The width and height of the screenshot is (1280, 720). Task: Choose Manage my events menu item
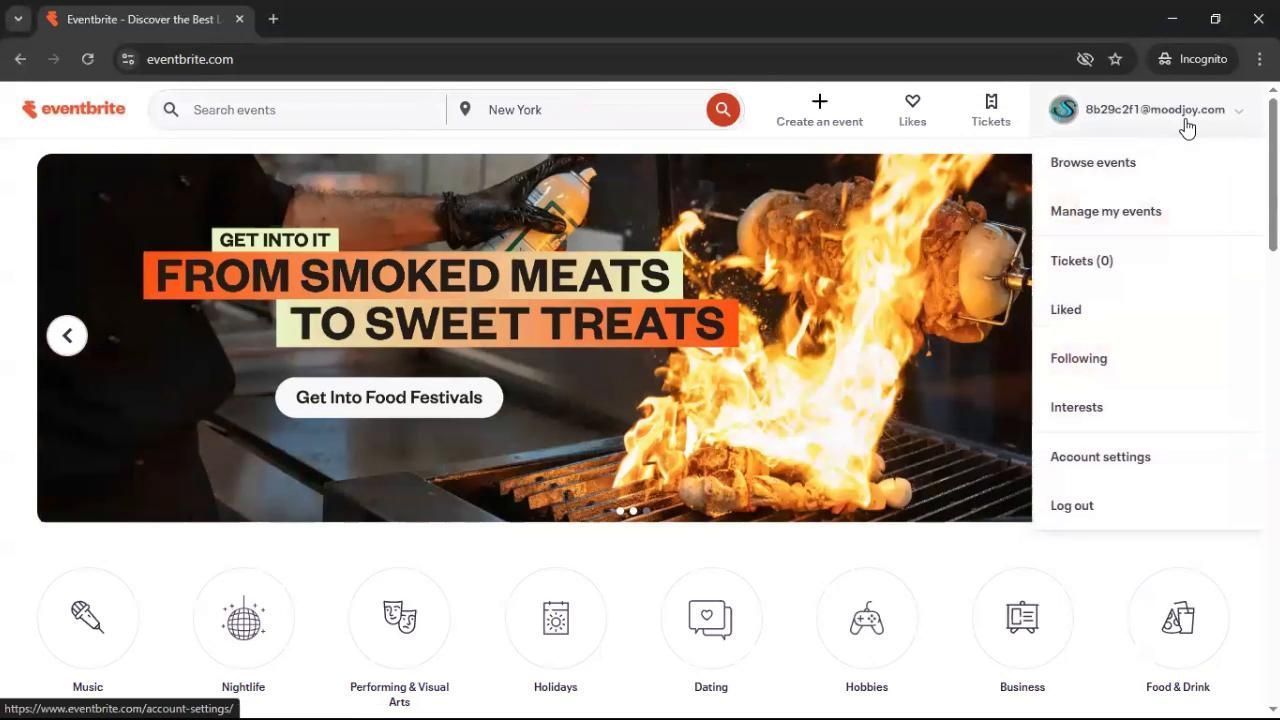pos(1105,211)
